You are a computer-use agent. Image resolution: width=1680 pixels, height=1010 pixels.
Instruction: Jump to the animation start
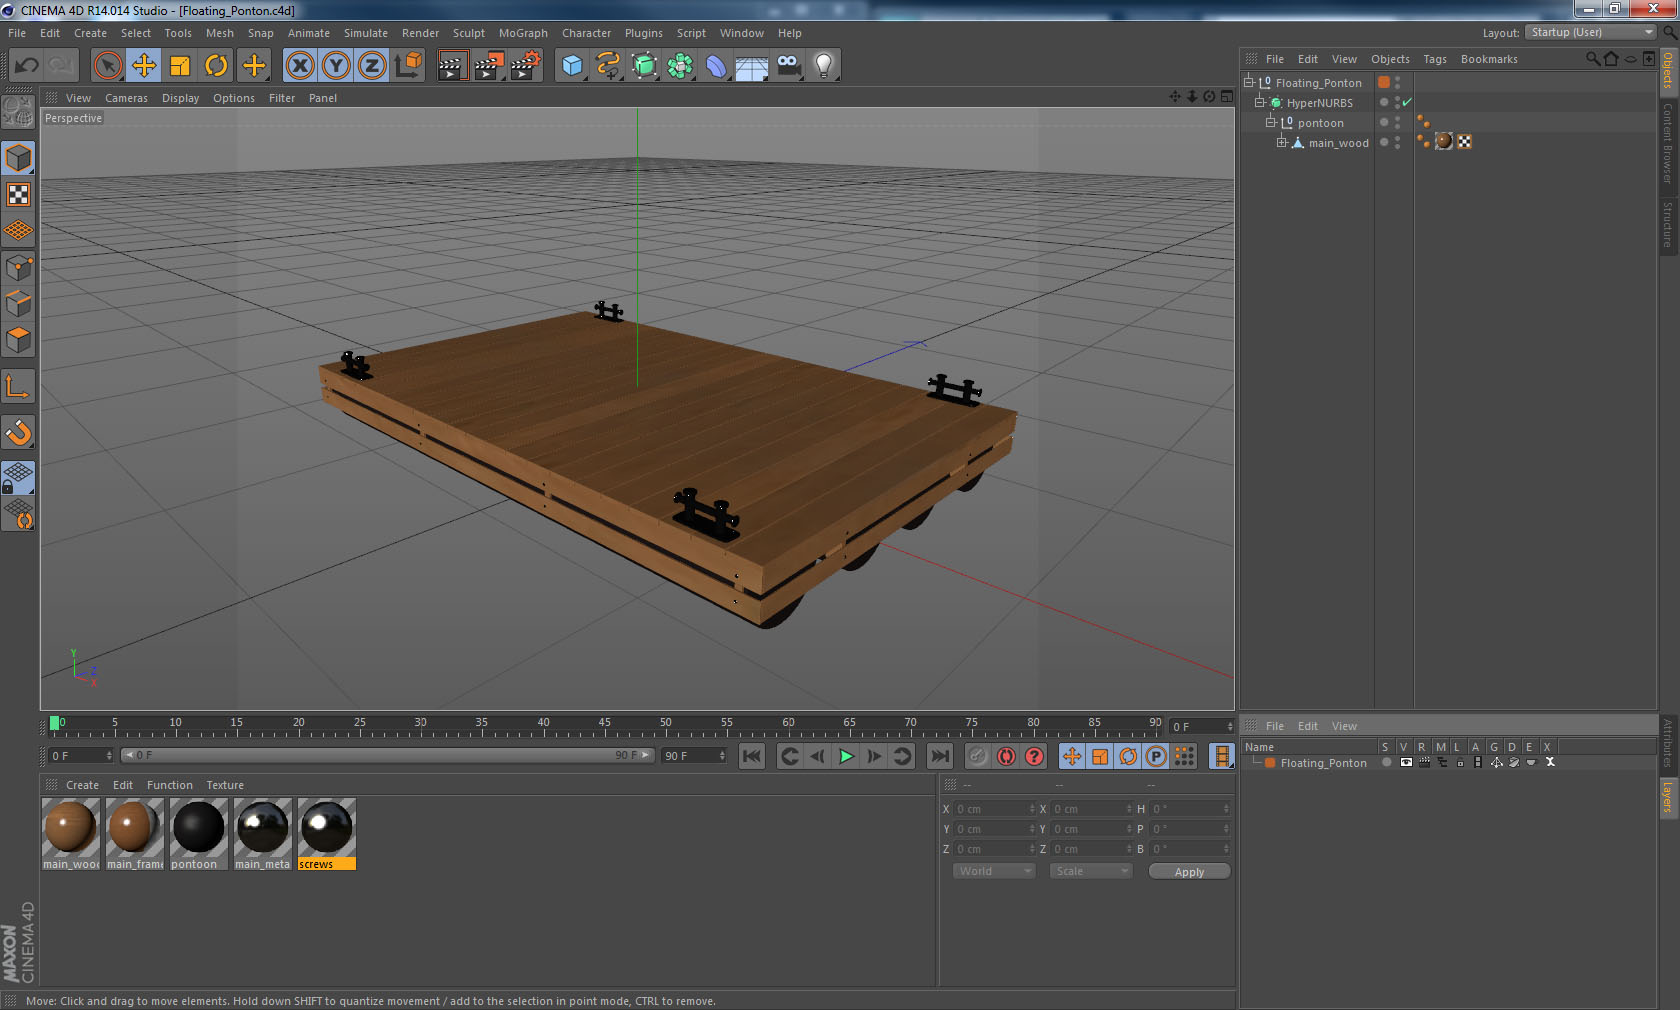pos(752,756)
